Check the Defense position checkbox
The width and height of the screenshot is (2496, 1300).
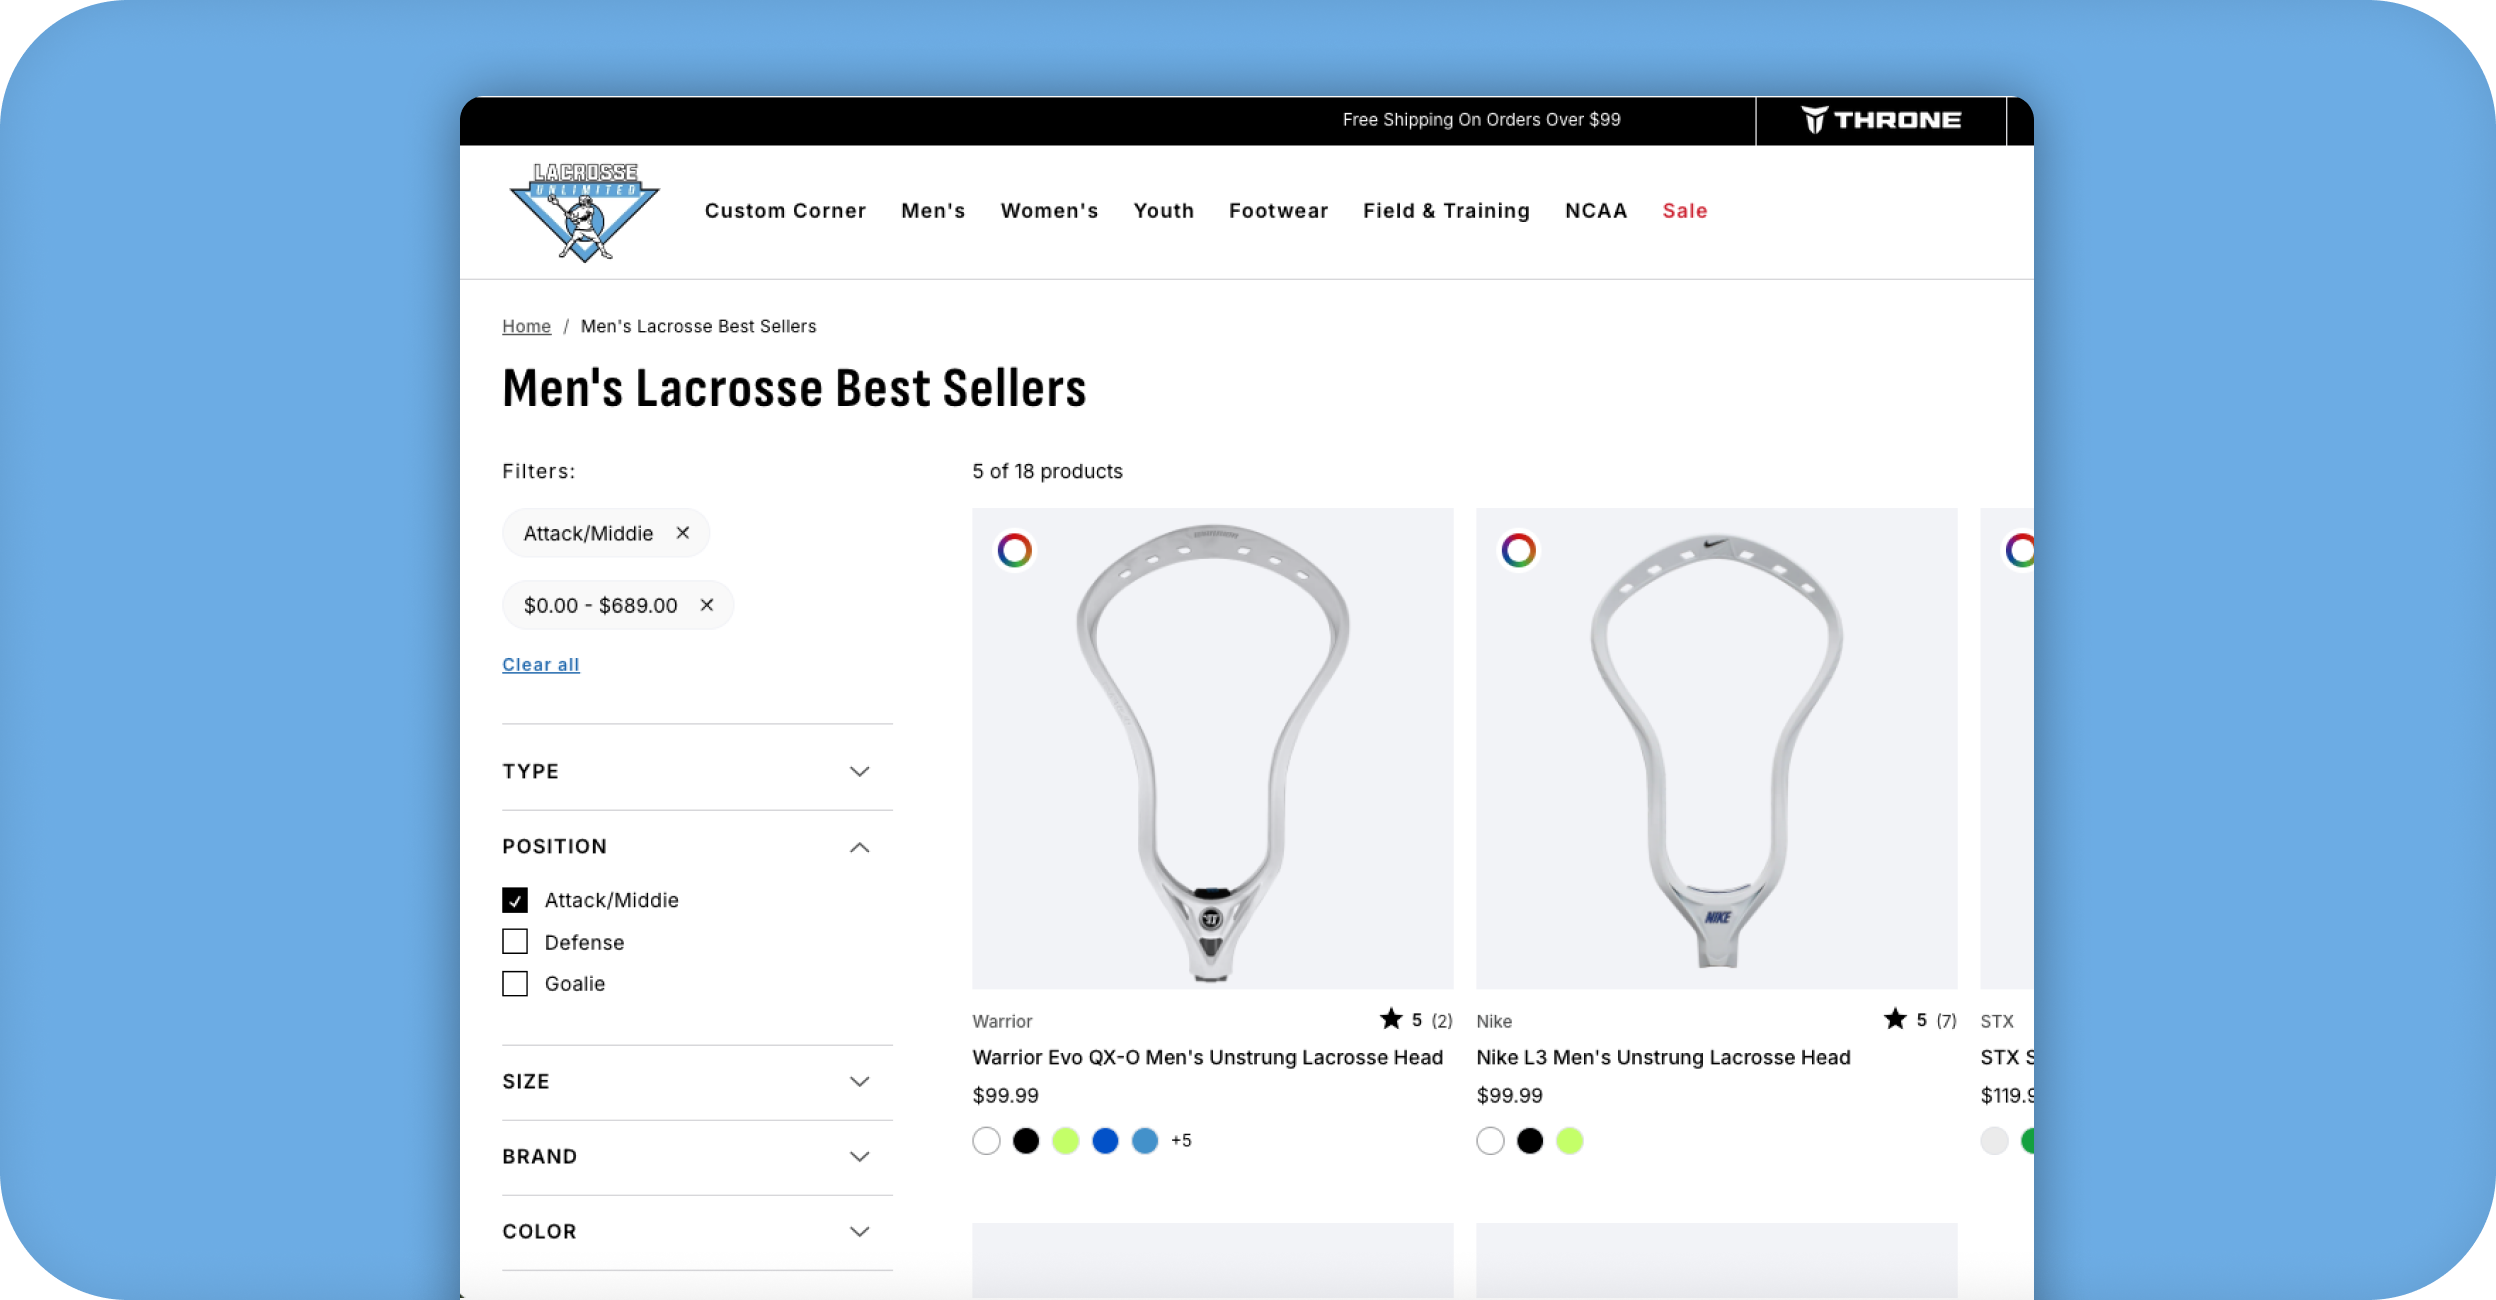pos(515,942)
